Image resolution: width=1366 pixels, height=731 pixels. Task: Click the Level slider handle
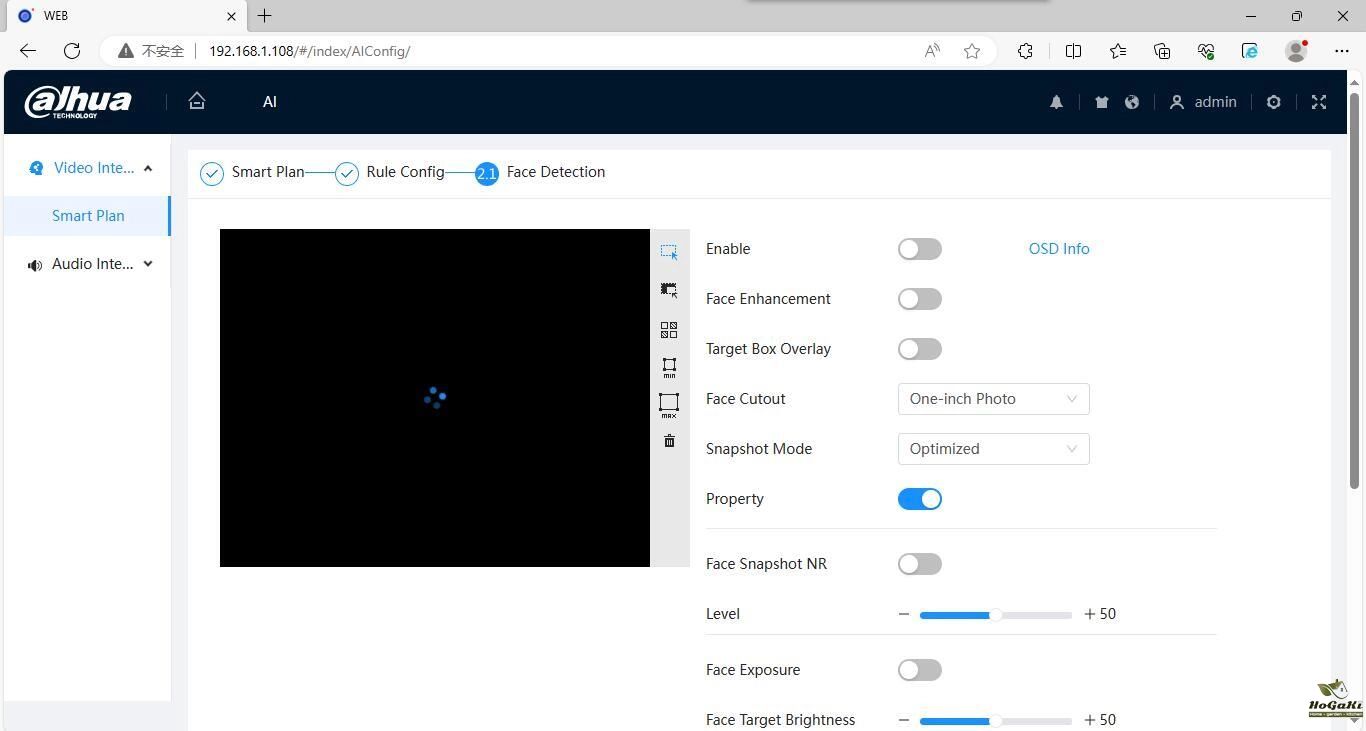point(995,615)
